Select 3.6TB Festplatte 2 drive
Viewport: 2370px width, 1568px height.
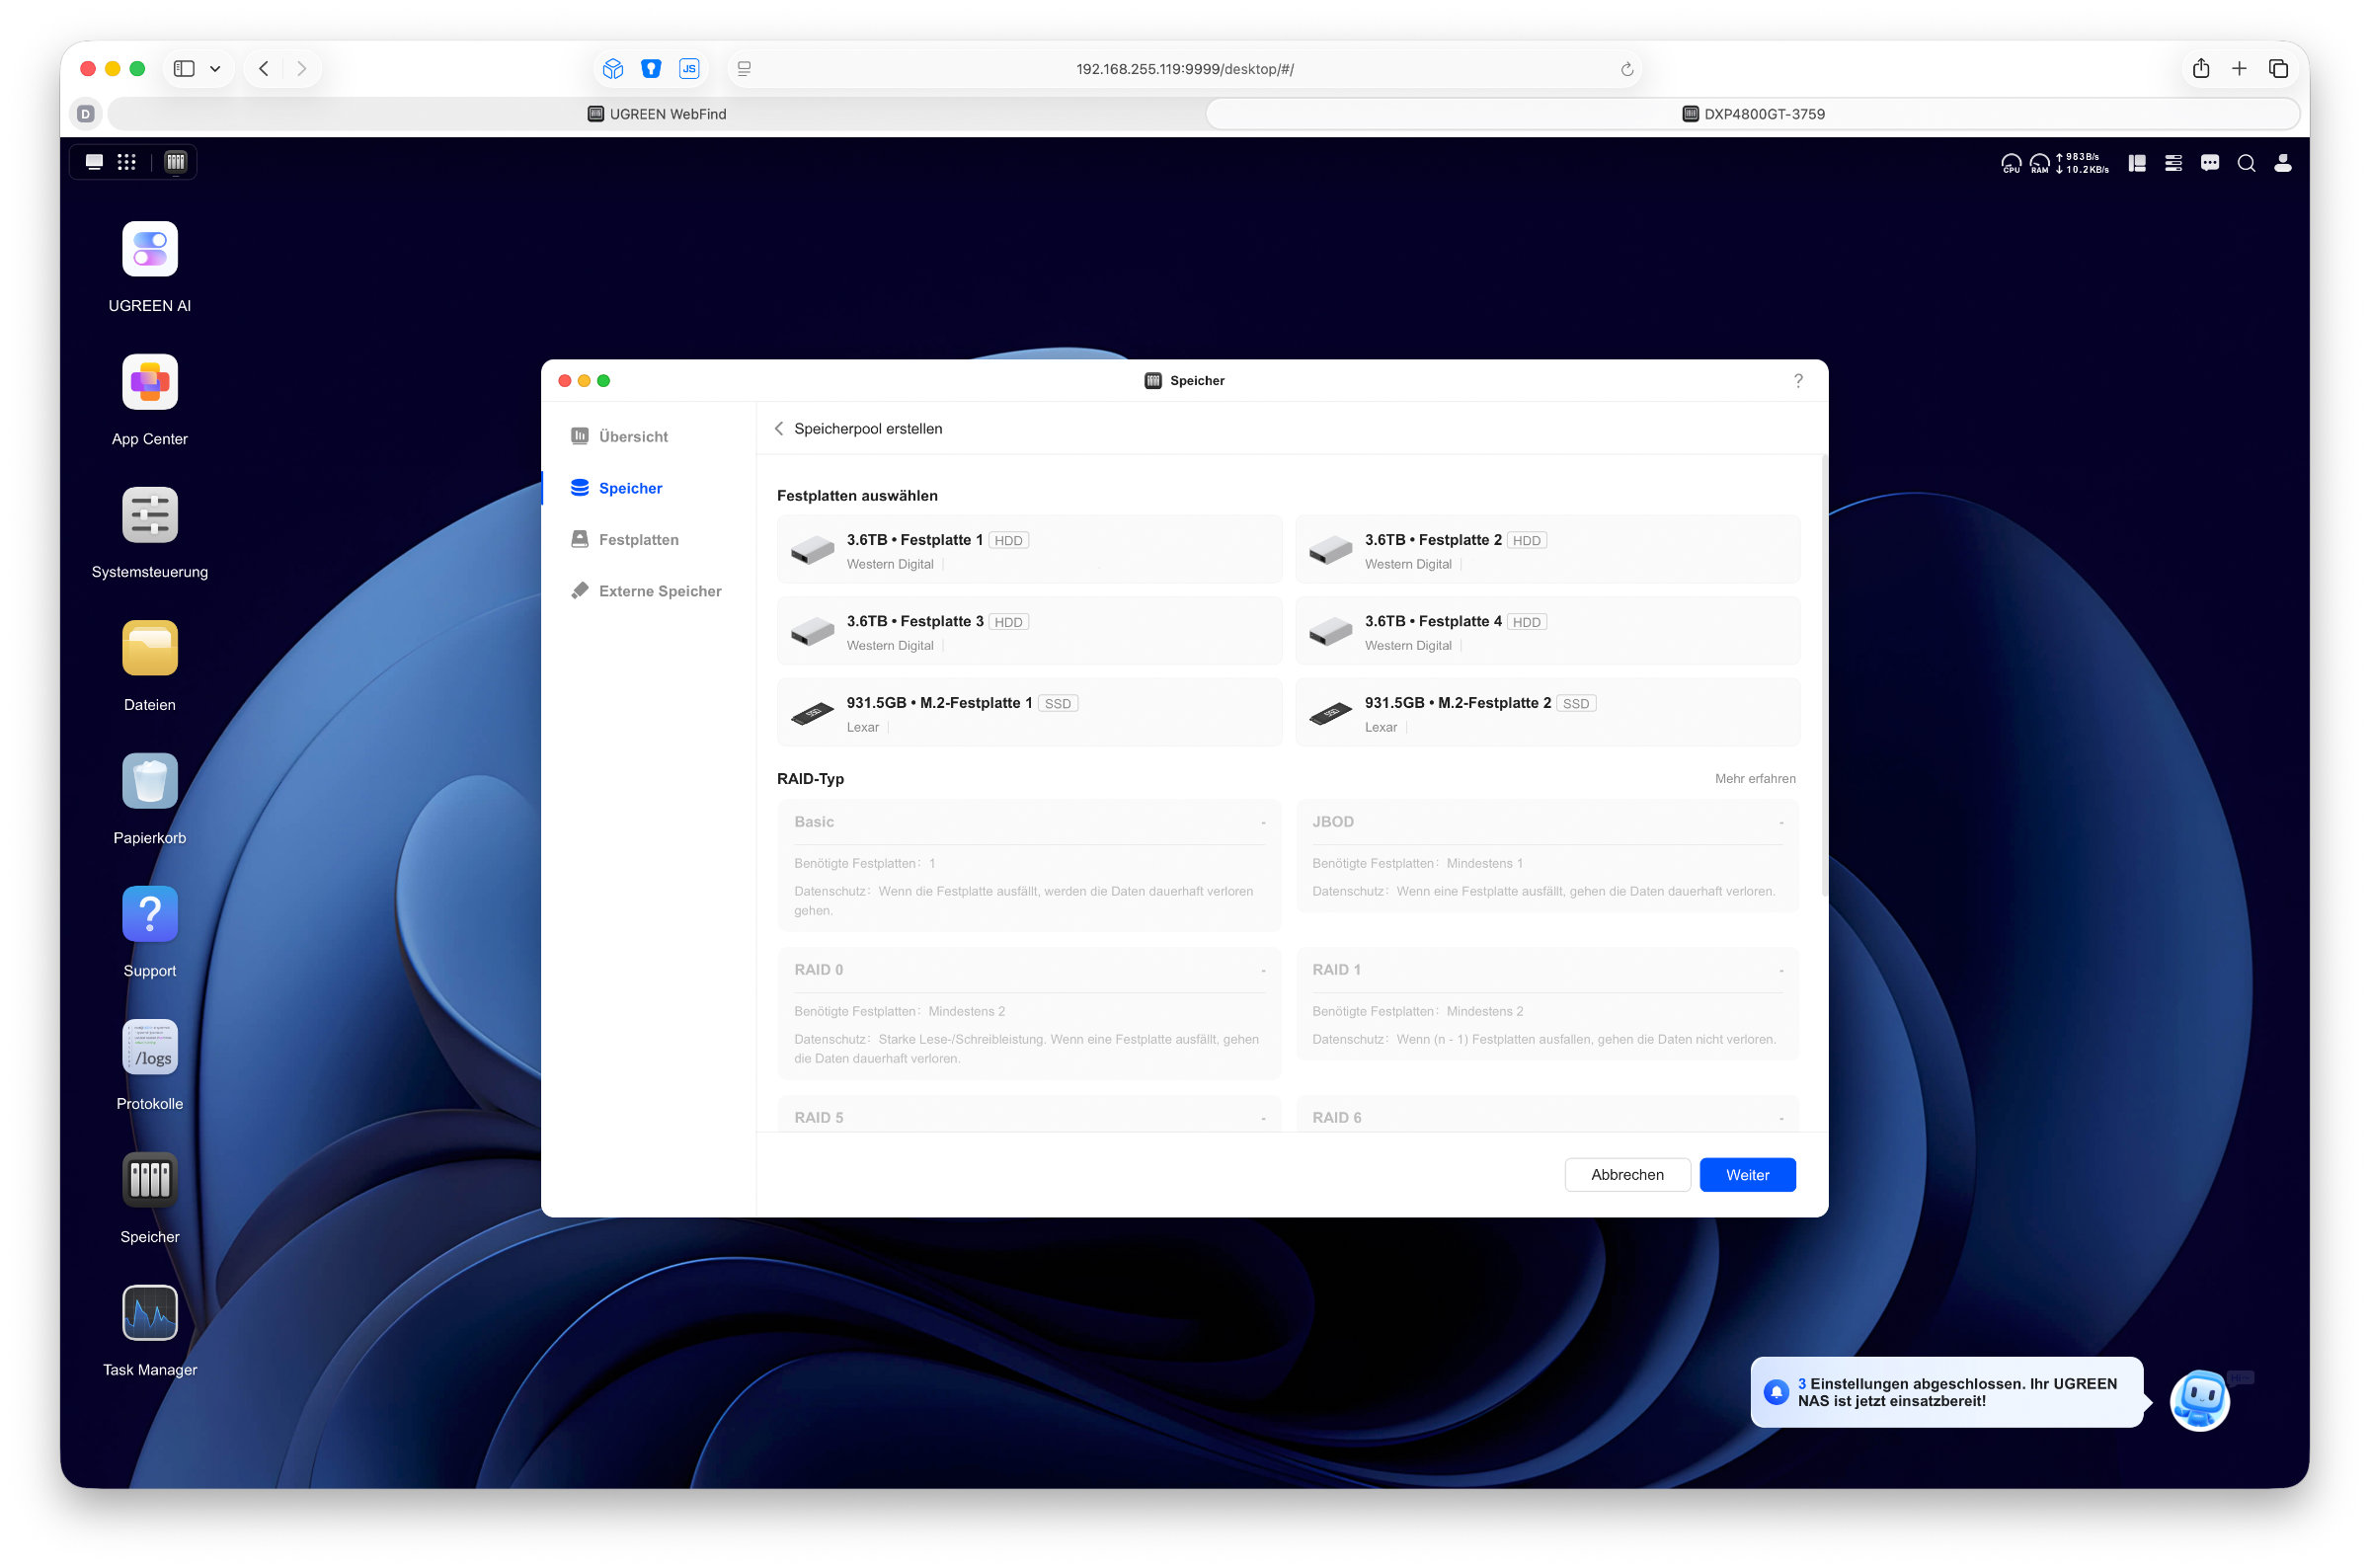[1547, 550]
